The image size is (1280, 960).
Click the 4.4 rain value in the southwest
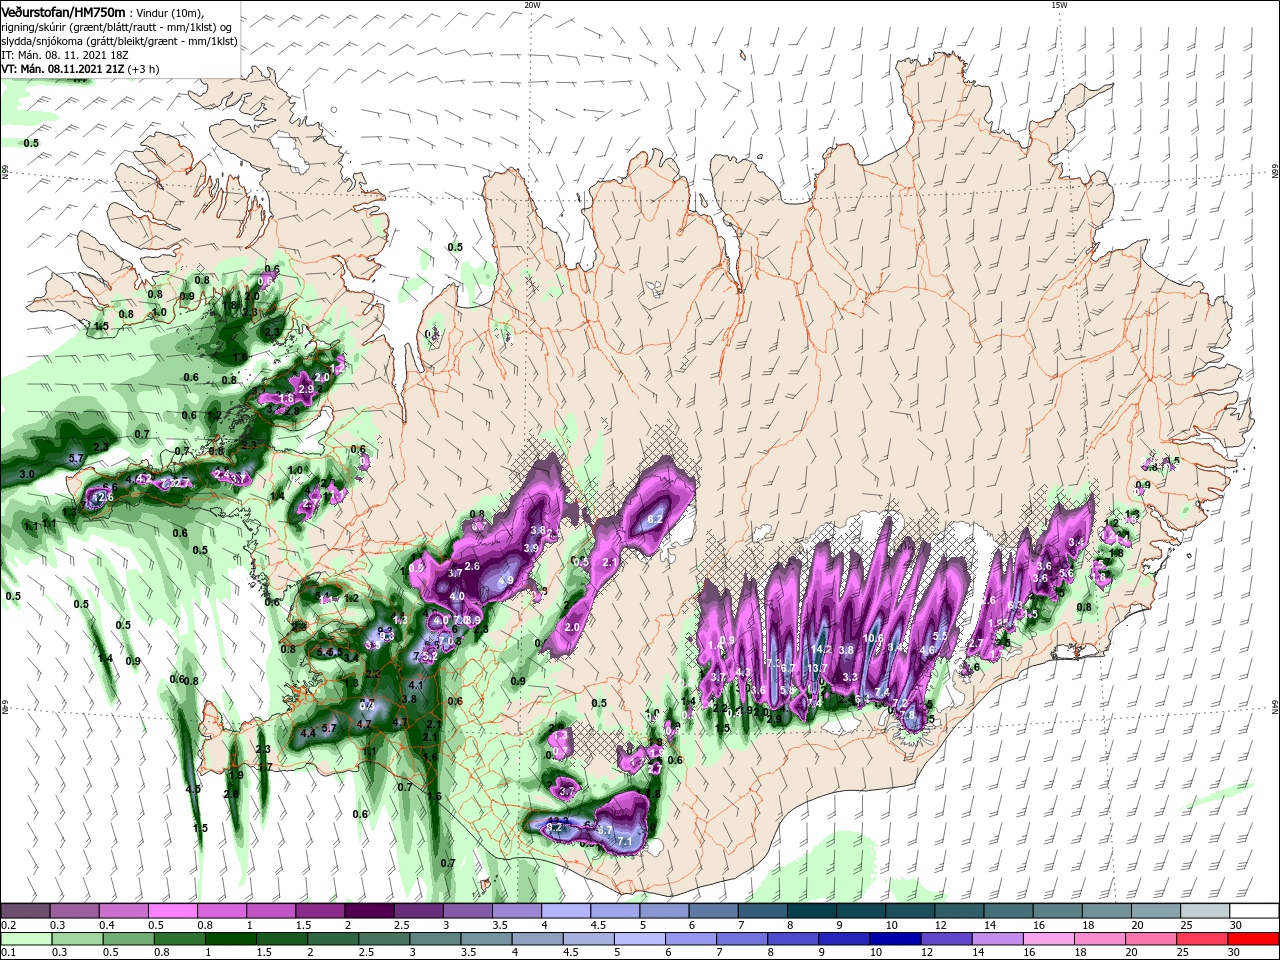tap(308, 733)
